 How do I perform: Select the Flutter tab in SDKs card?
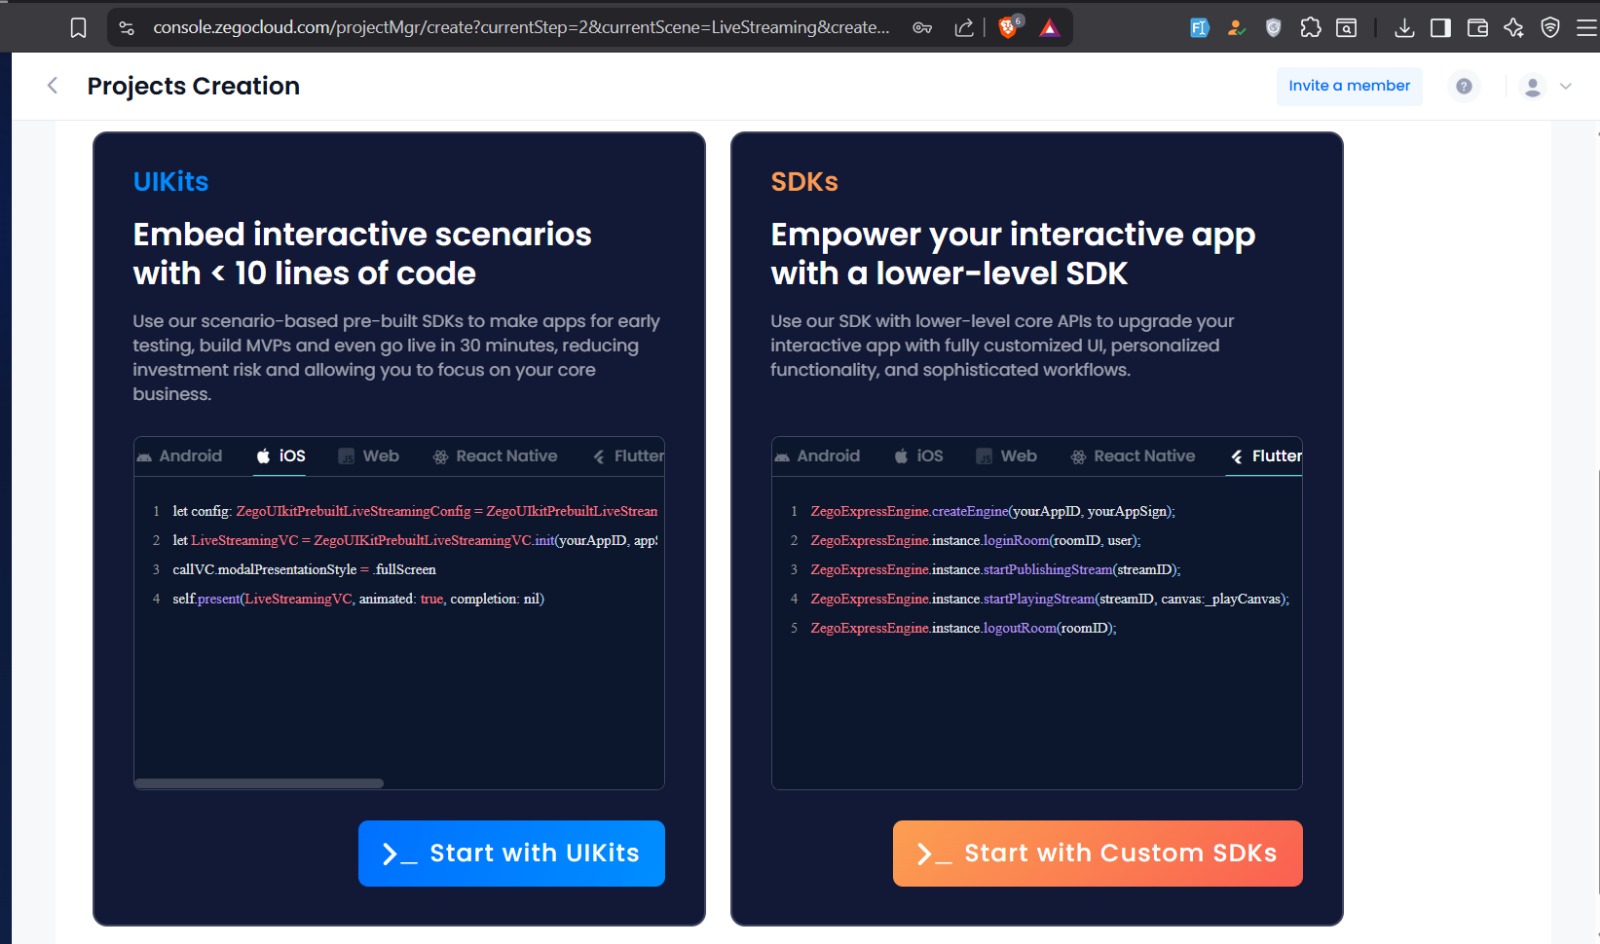pos(1266,456)
